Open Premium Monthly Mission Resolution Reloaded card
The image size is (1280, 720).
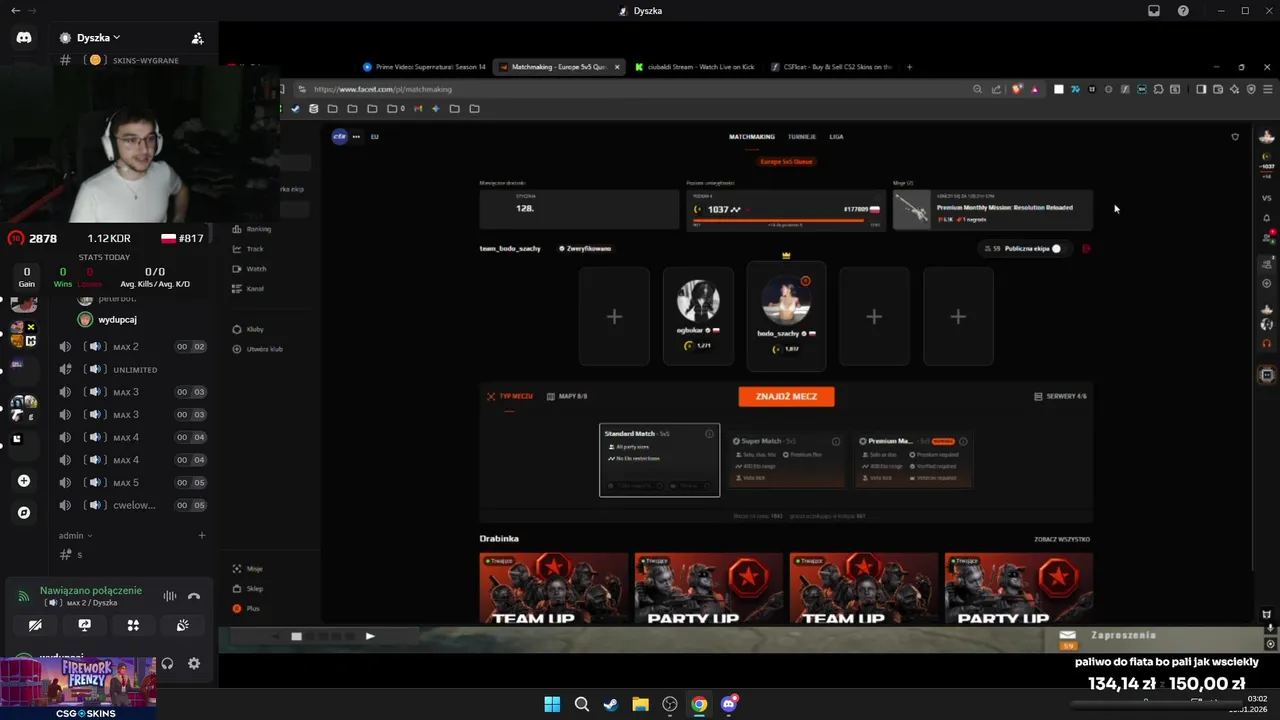click(x=993, y=210)
